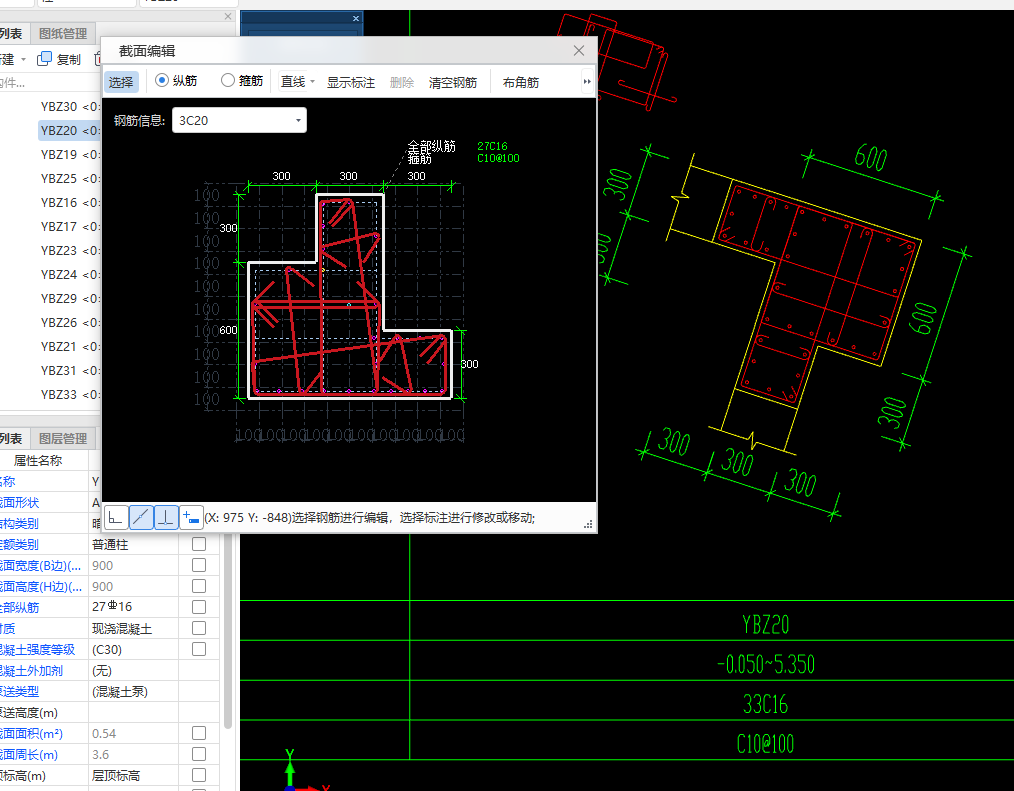The image size is (1014, 791).
Task: Click the 选择 button
Action: [121, 82]
